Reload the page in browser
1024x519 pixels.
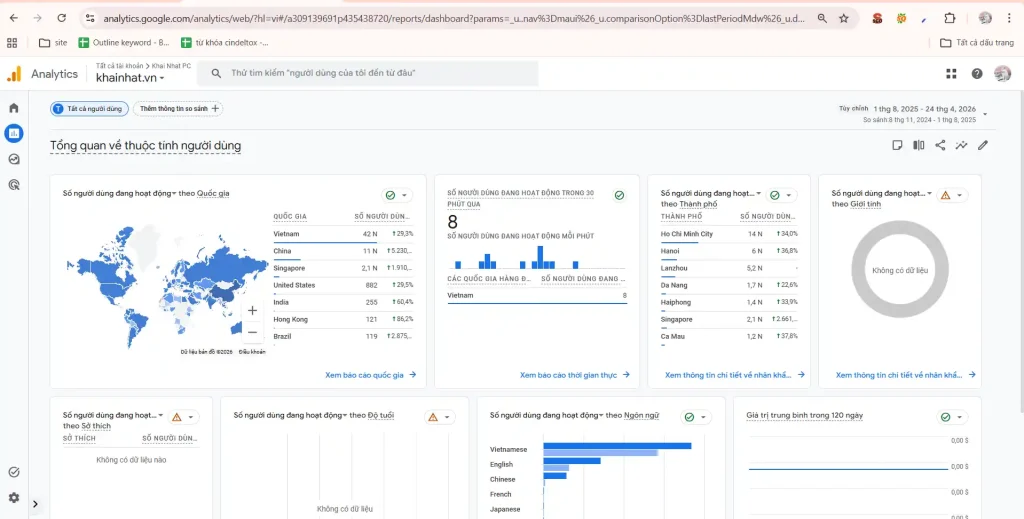tap(61, 18)
